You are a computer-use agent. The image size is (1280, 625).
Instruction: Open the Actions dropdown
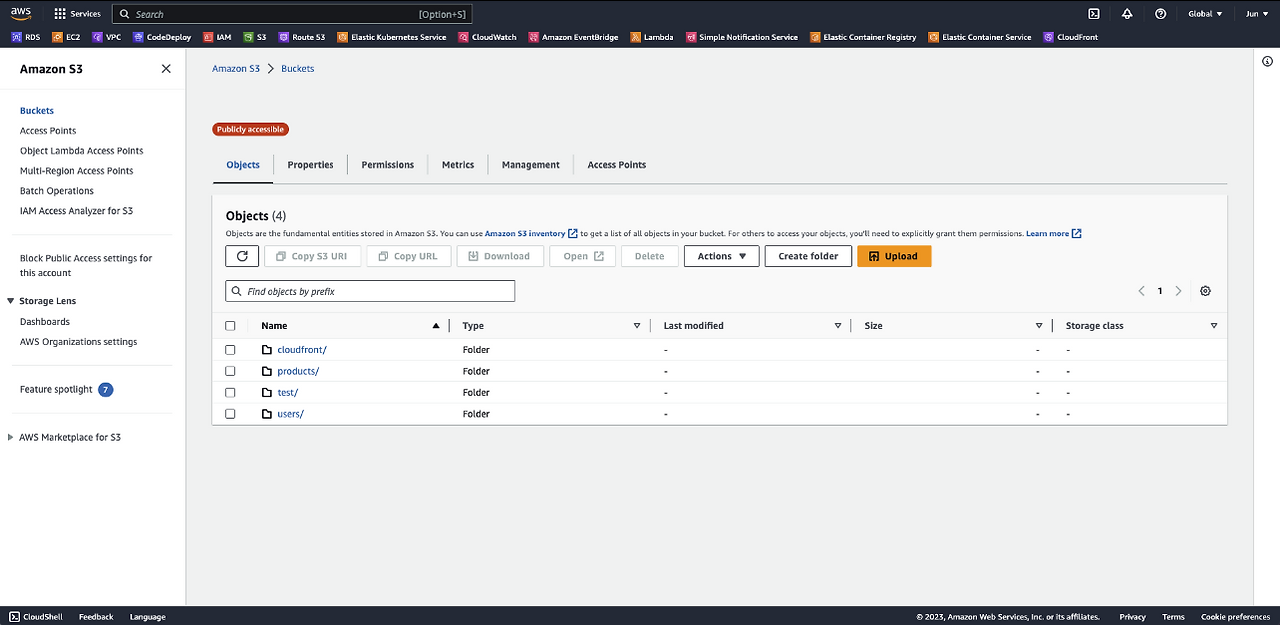721,256
